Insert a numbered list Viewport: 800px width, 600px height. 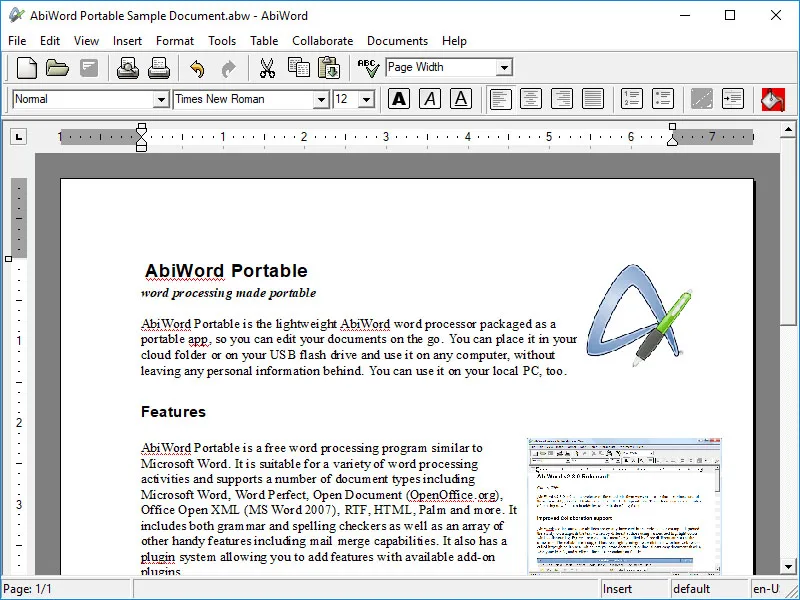(632, 99)
